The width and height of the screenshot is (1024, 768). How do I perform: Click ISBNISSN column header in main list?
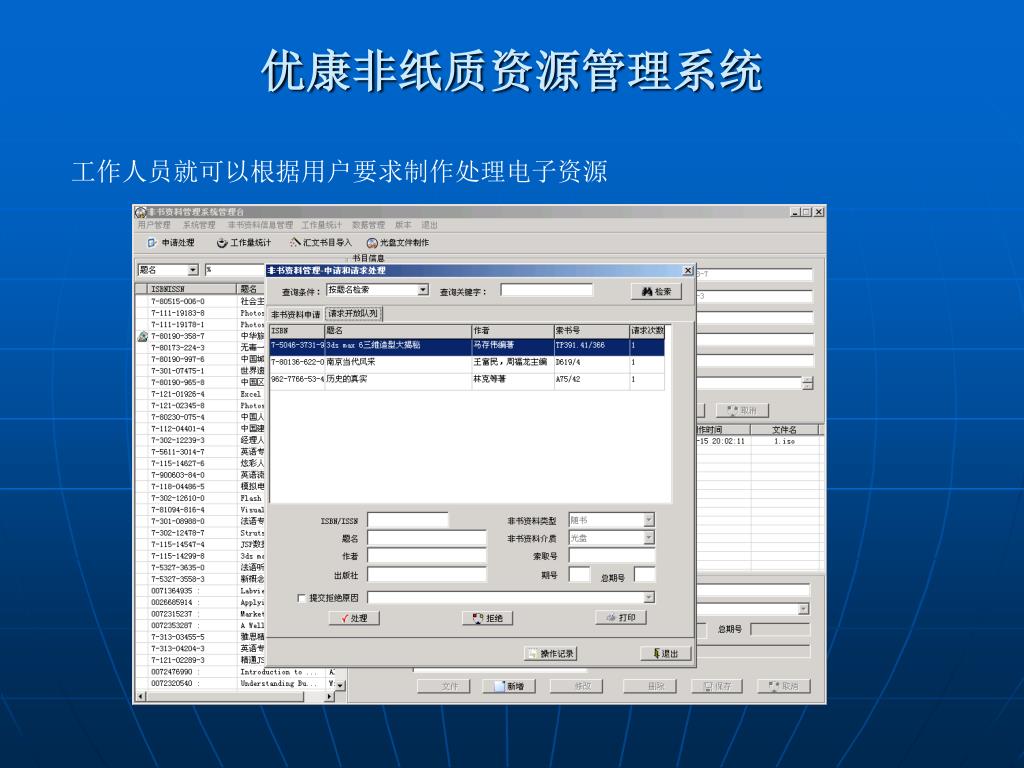pyautogui.click(x=192, y=289)
